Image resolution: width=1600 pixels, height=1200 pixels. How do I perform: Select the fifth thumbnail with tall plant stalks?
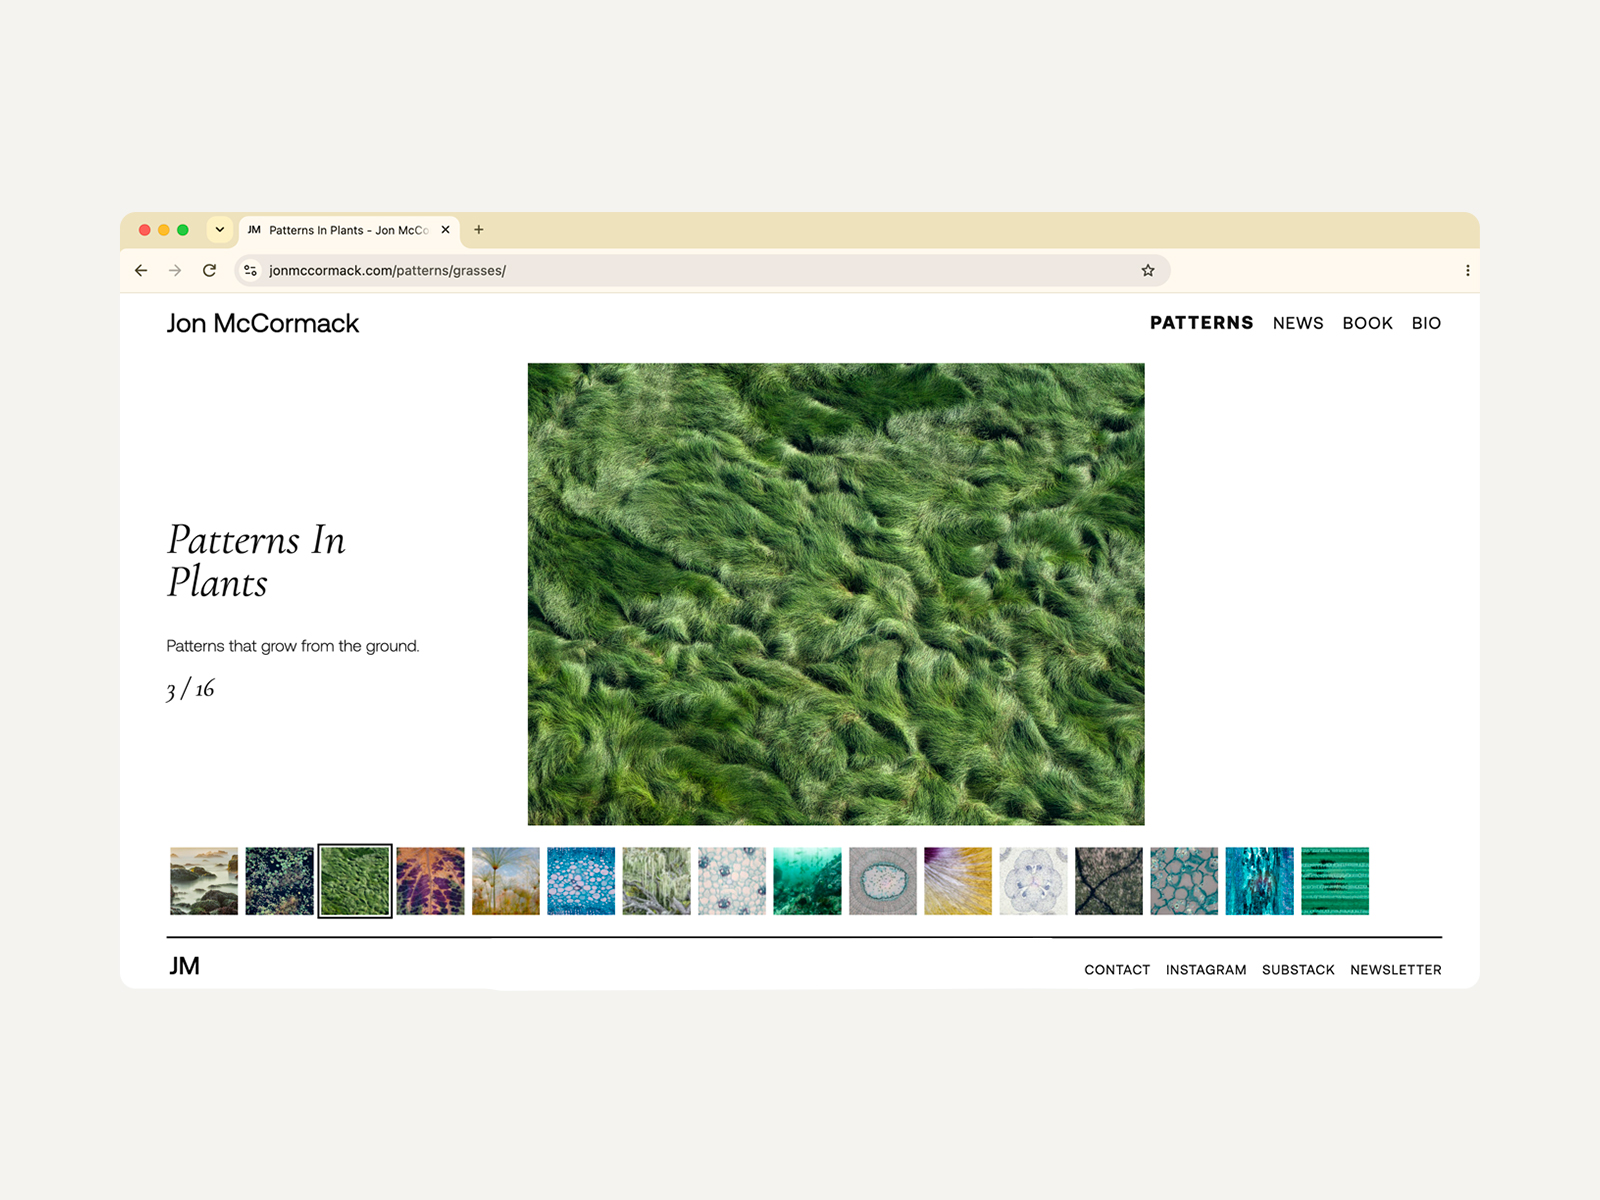[x=506, y=881]
